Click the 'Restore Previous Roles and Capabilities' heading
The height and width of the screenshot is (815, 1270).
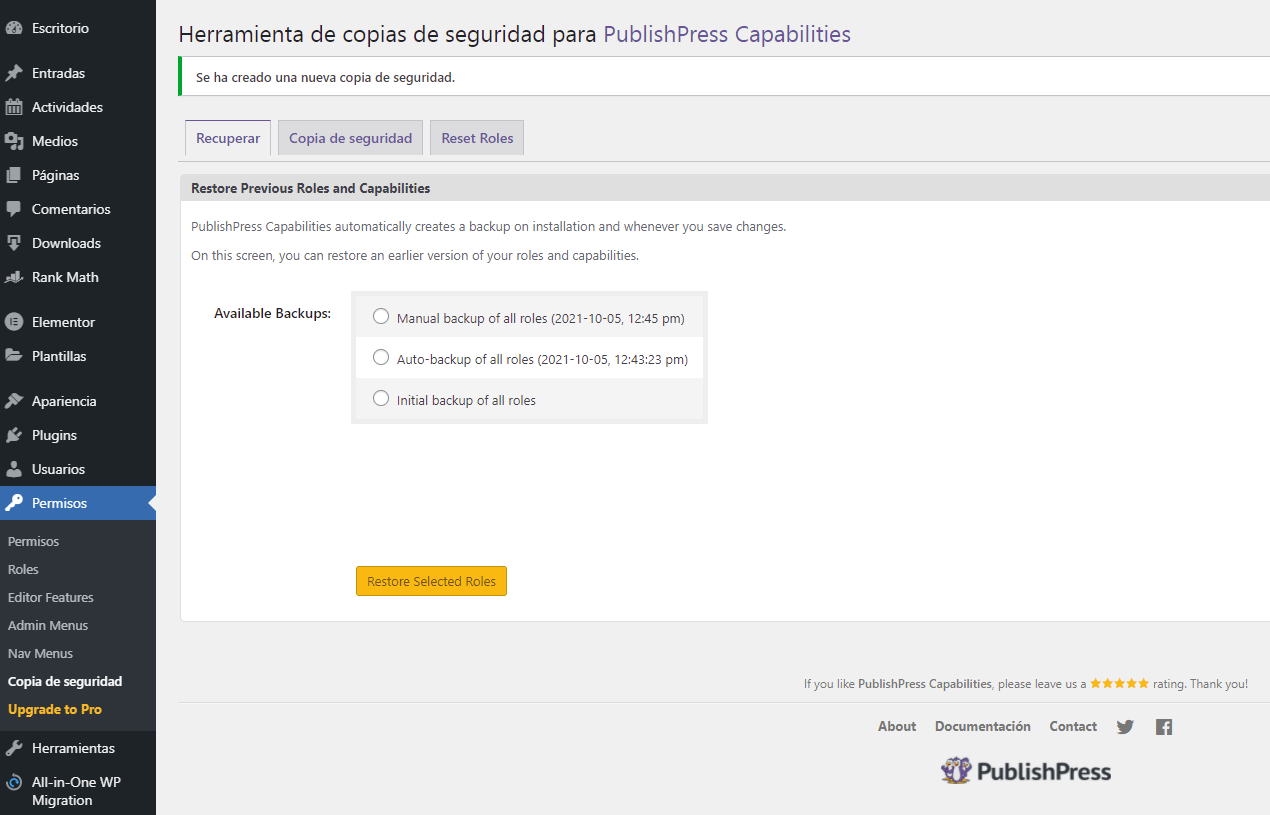click(310, 188)
